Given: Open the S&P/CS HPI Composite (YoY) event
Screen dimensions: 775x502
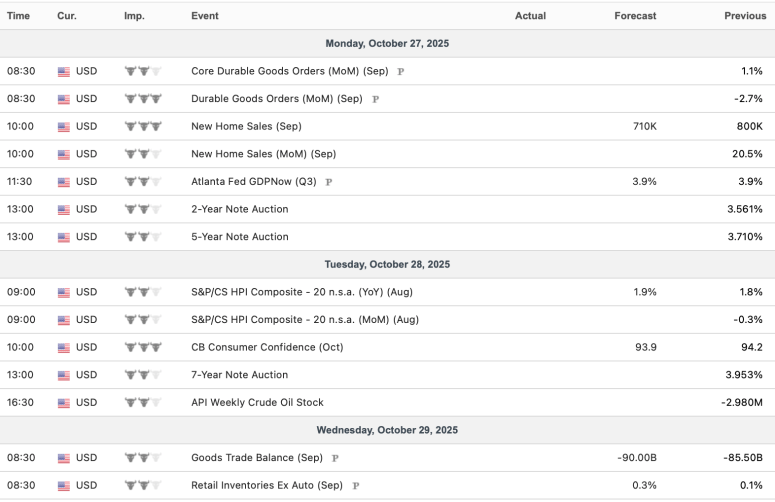Looking at the screenshot, I should pyautogui.click(x=305, y=292).
